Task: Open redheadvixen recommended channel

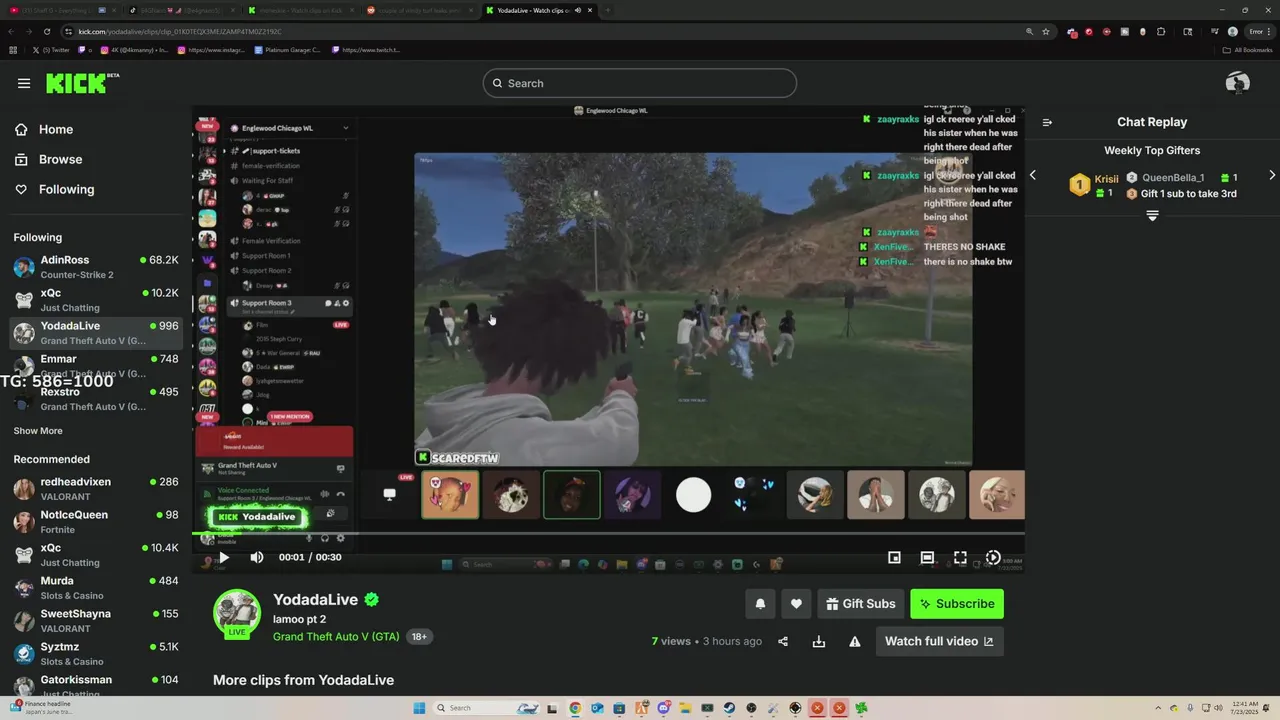Action: (95, 489)
